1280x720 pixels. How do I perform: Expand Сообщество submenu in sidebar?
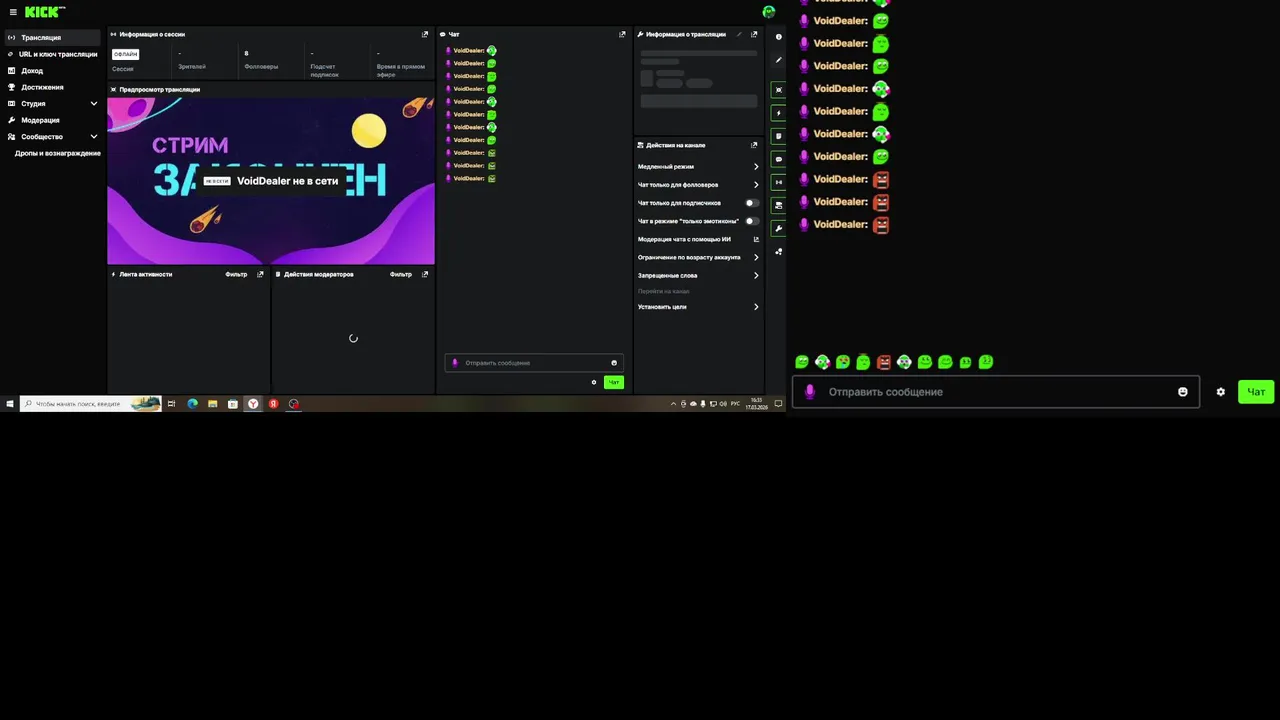point(94,136)
